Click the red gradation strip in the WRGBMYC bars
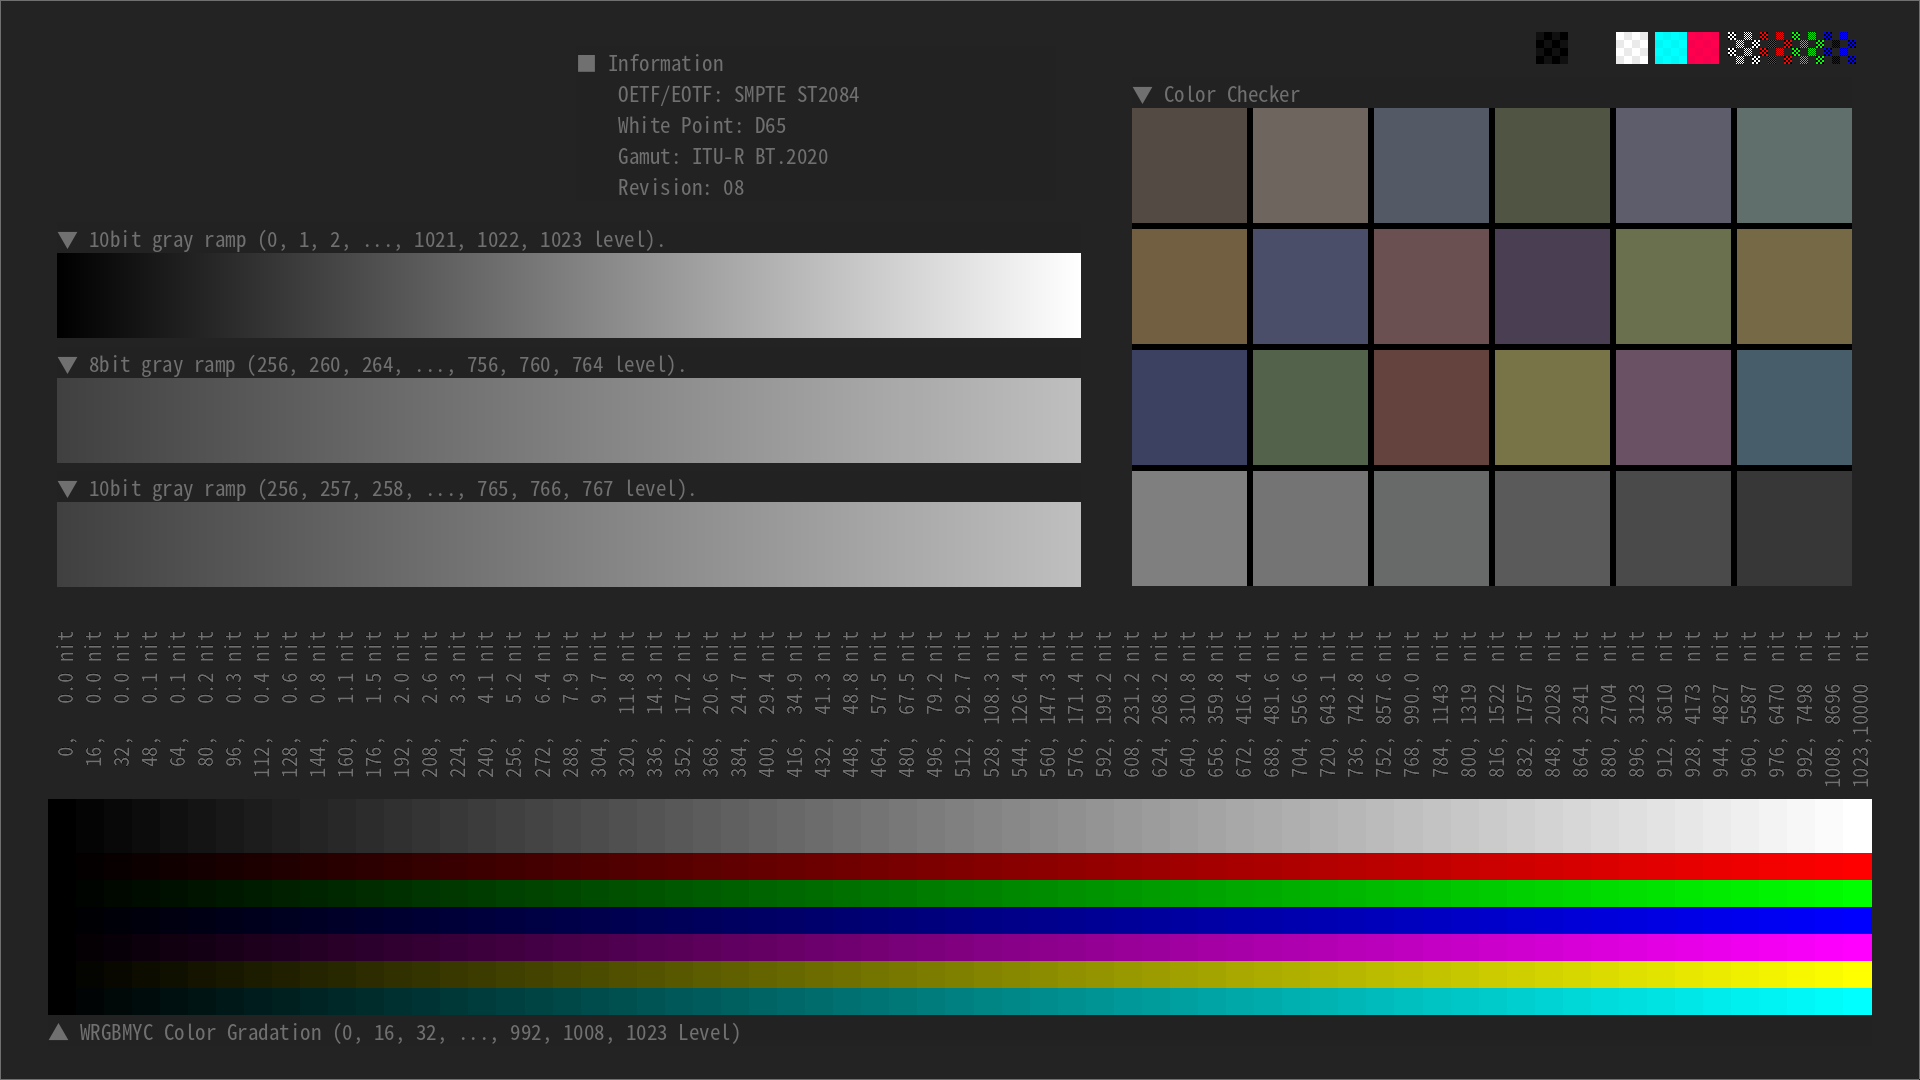 pos(960,866)
